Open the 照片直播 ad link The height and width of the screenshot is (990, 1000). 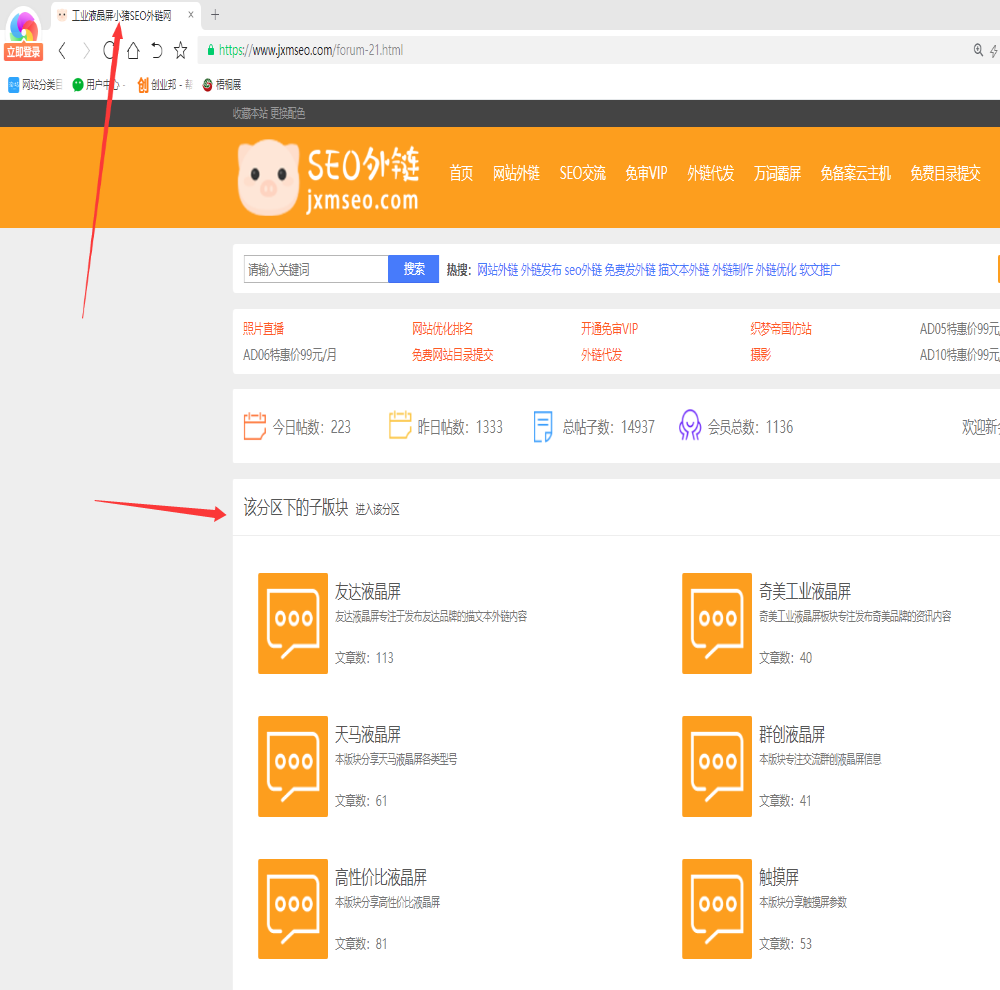(263, 329)
